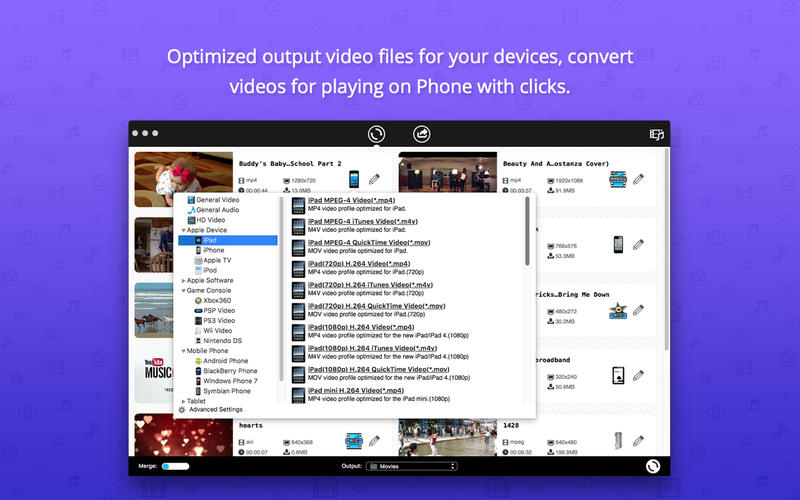Select the hearts video thumbnail

coord(184,435)
